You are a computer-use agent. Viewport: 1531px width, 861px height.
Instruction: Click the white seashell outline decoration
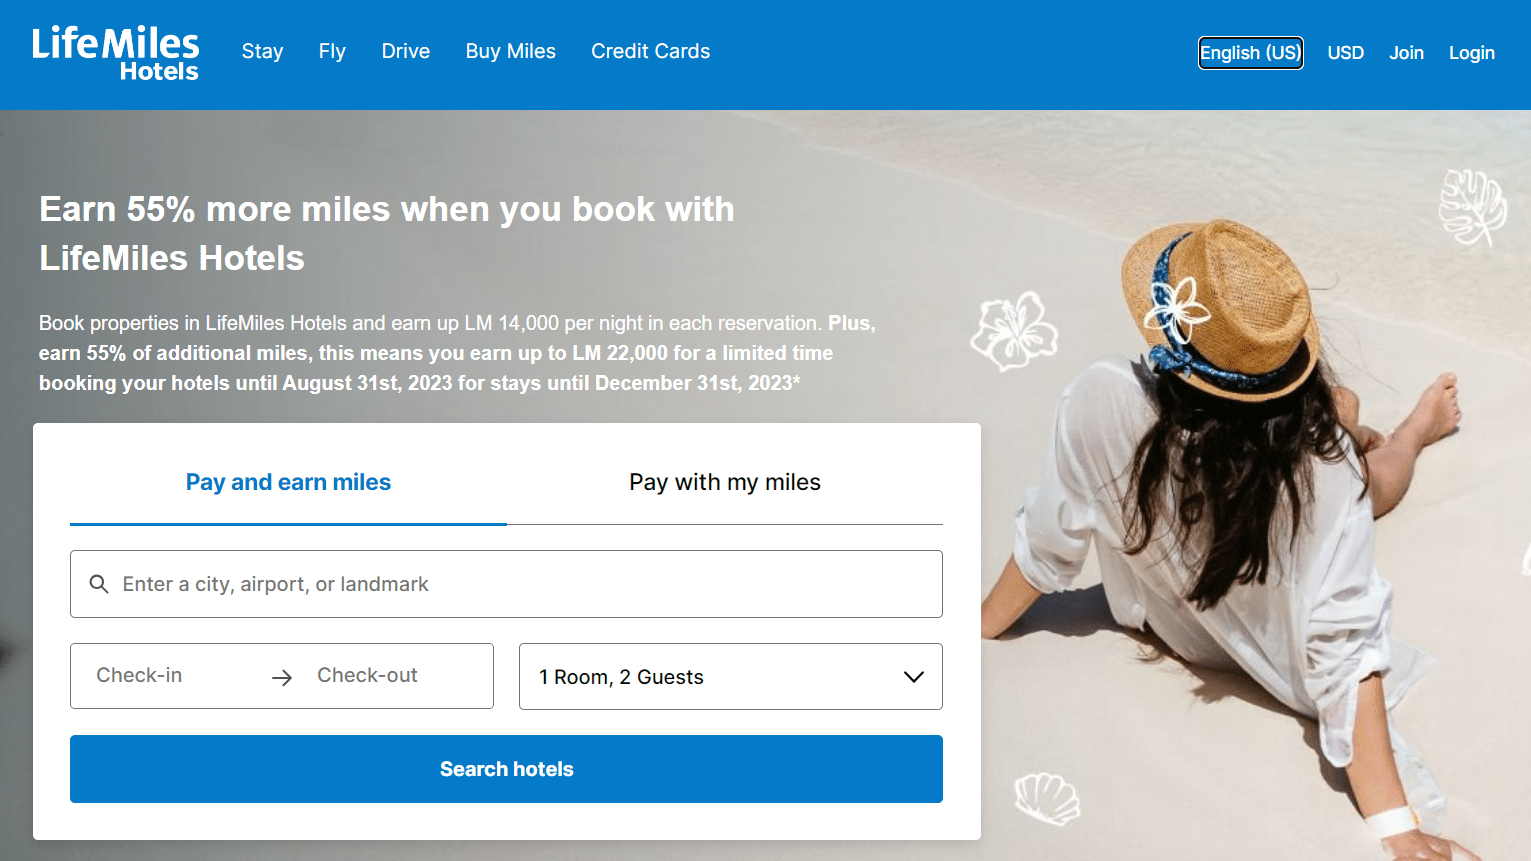pos(1046,798)
